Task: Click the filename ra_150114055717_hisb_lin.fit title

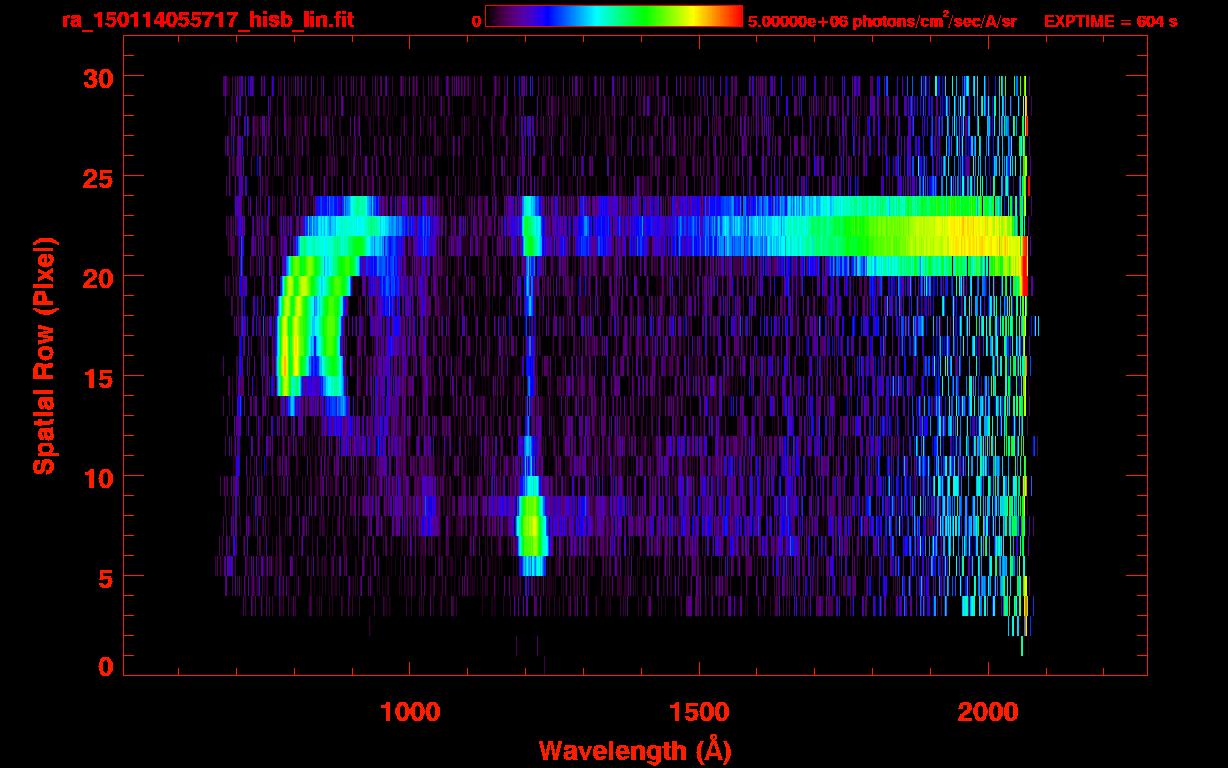Action: [206, 19]
